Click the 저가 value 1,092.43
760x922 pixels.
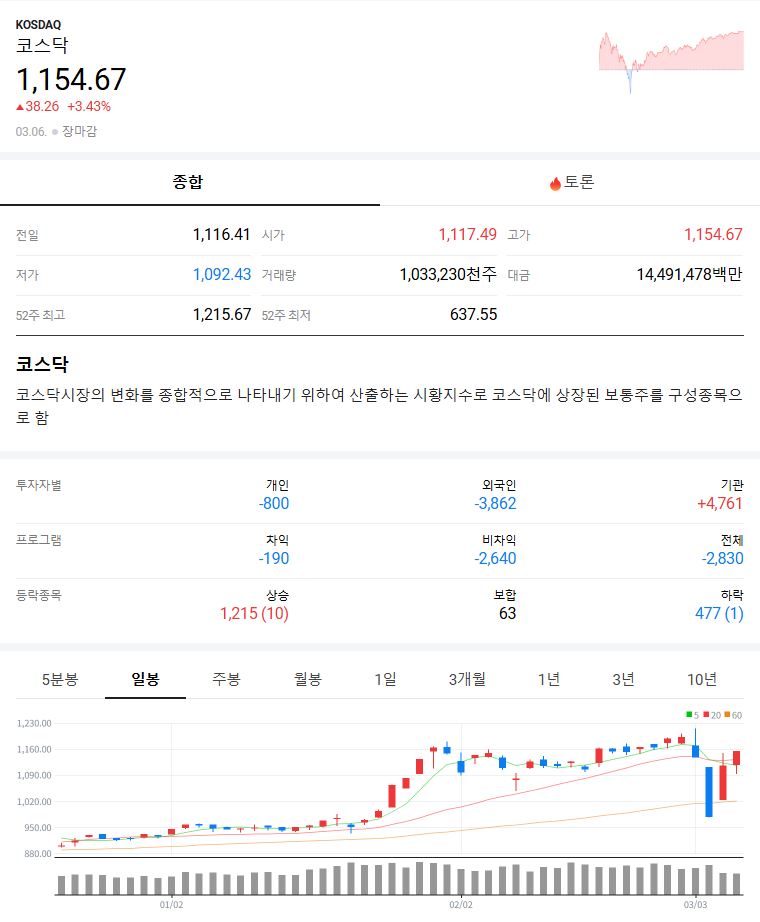pyautogui.click(x=222, y=275)
